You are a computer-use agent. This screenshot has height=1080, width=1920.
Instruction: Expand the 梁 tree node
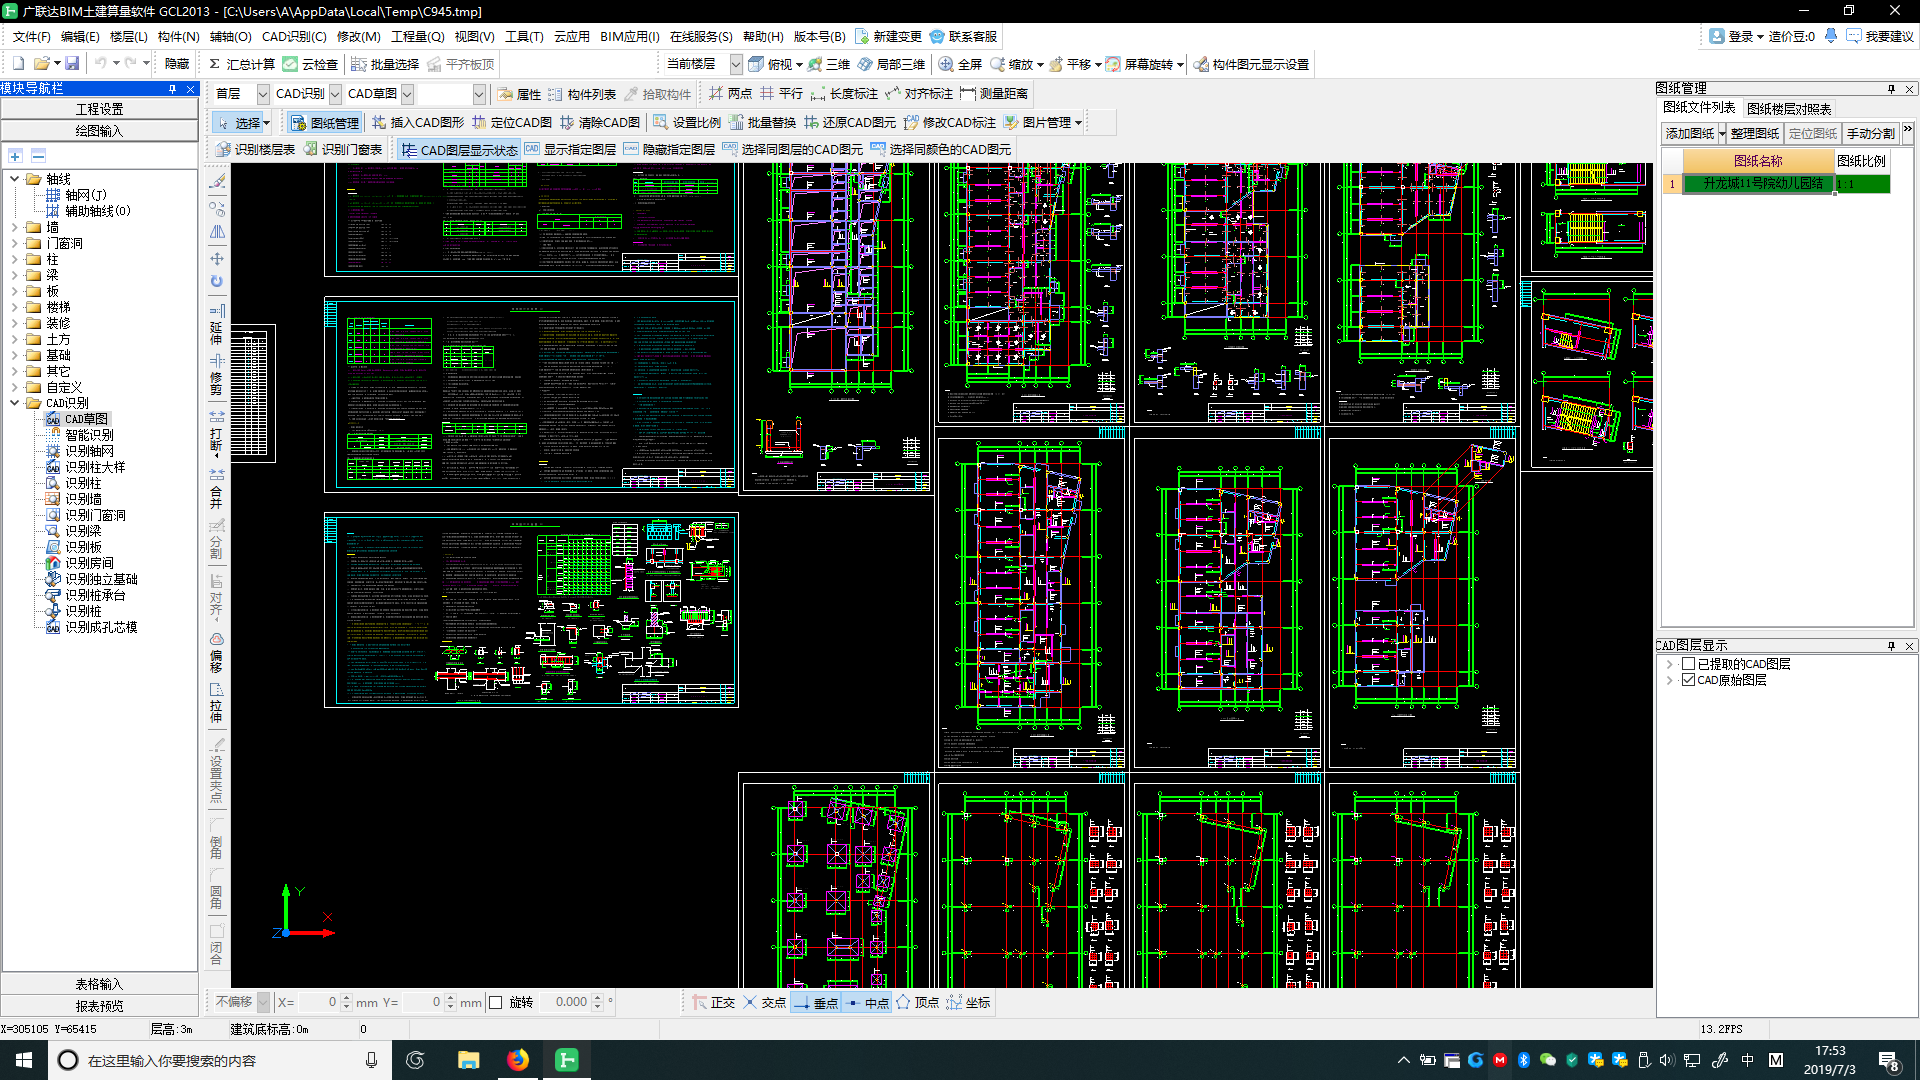[x=14, y=275]
